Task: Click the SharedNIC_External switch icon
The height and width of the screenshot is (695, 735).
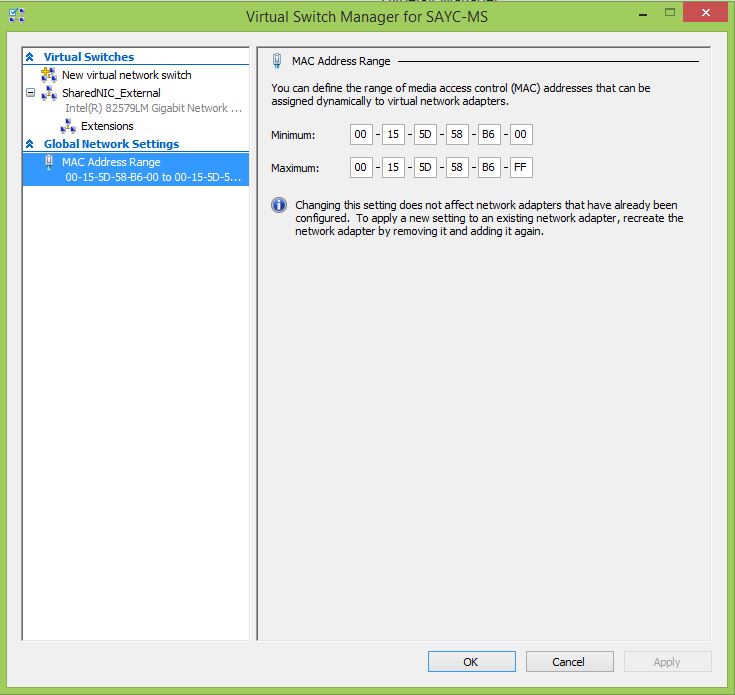Action: (x=49, y=93)
